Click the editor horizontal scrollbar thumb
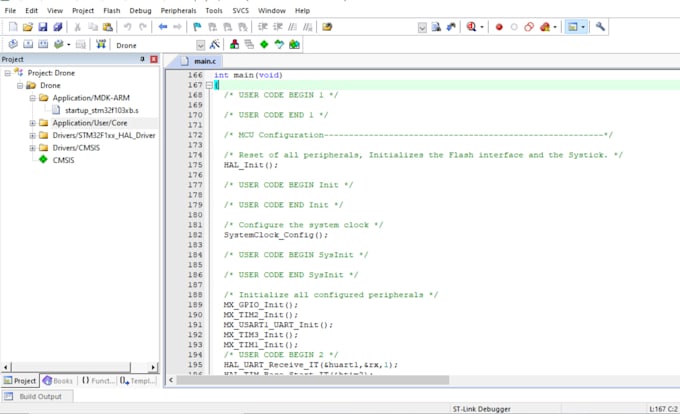The image size is (680, 414). (313, 380)
